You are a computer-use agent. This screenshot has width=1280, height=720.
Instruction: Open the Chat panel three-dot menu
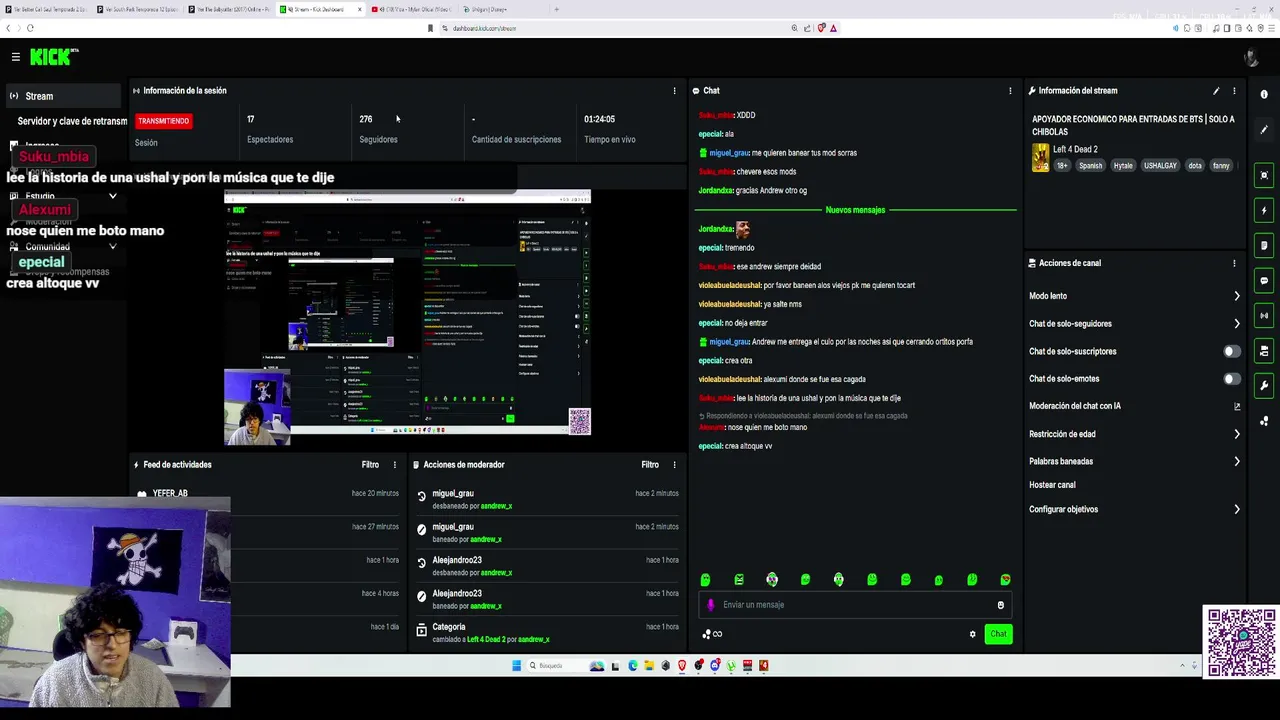(x=1010, y=91)
